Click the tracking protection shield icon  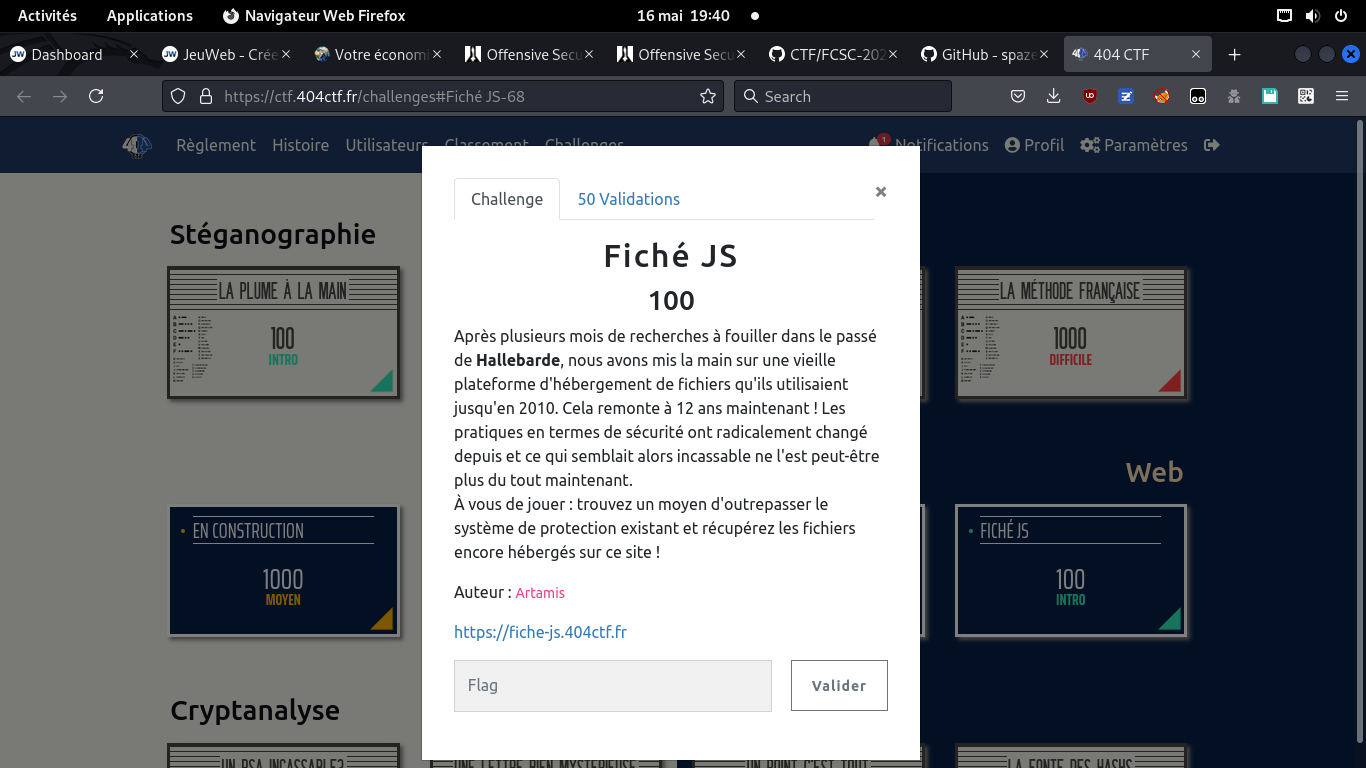coord(178,96)
